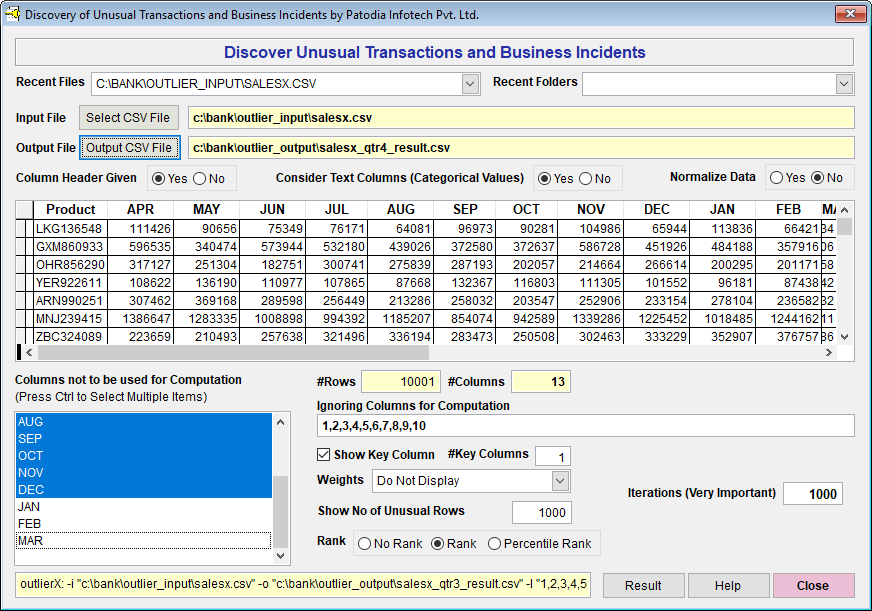Viewport: 872px width, 611px height.
Task: Choose No for Consider Text Columns
Action: tap(586, 179)
